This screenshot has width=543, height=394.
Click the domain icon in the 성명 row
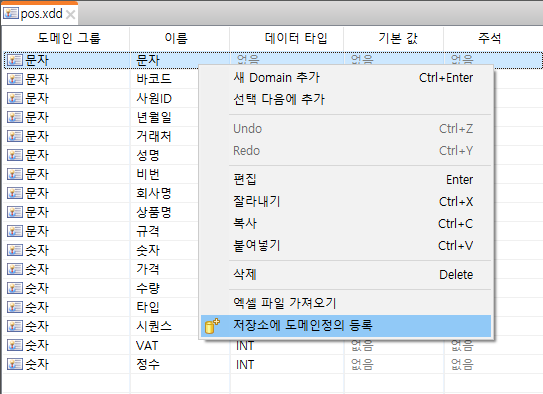(15, 155)
